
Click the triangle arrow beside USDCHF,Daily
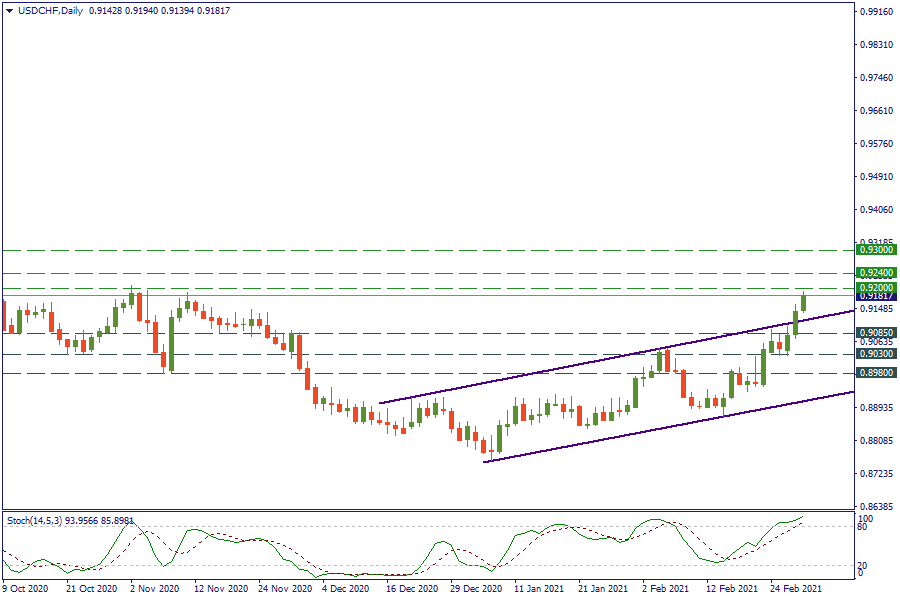tap(10, 10)
